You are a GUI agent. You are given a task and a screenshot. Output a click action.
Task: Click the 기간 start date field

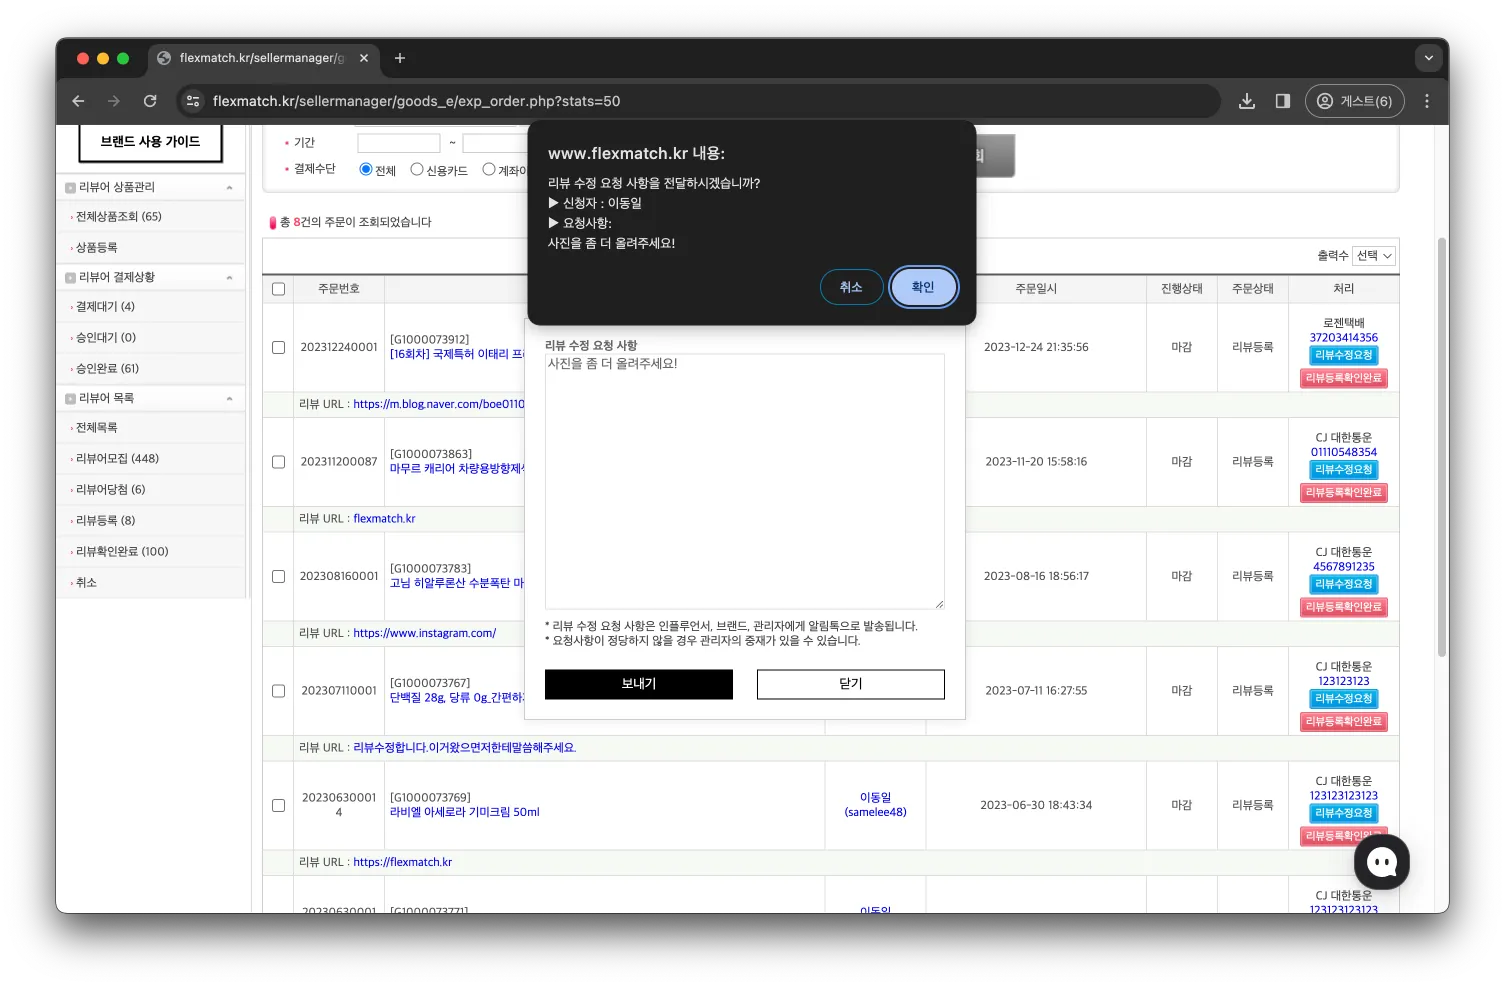399,143
